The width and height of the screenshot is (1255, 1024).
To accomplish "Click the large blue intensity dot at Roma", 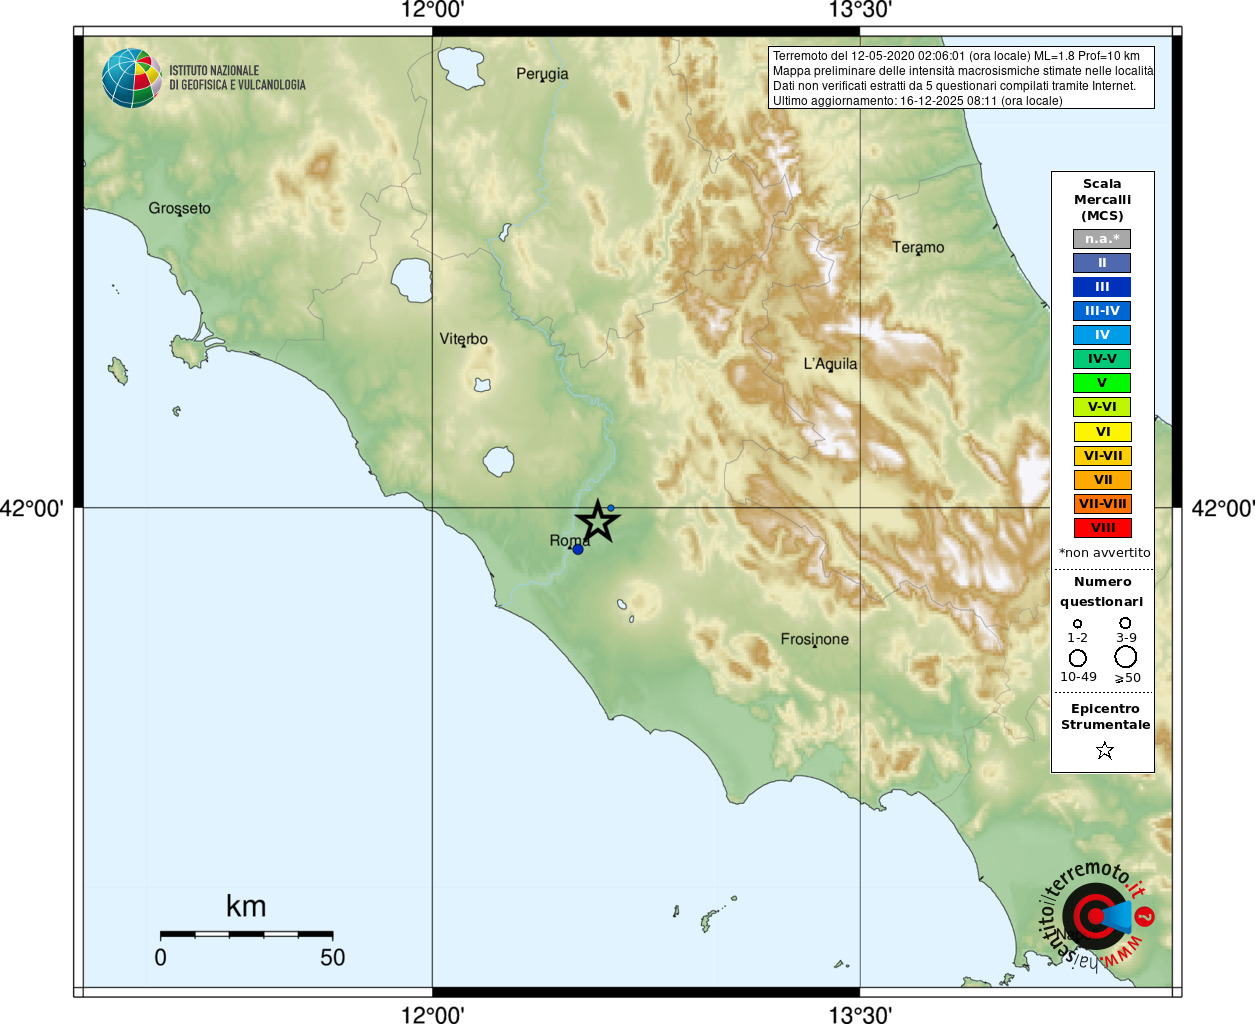I will 577,549.
